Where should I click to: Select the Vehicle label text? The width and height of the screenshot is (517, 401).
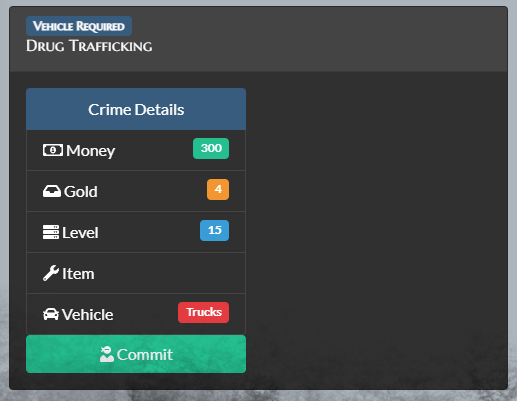[x=88, y=315]
